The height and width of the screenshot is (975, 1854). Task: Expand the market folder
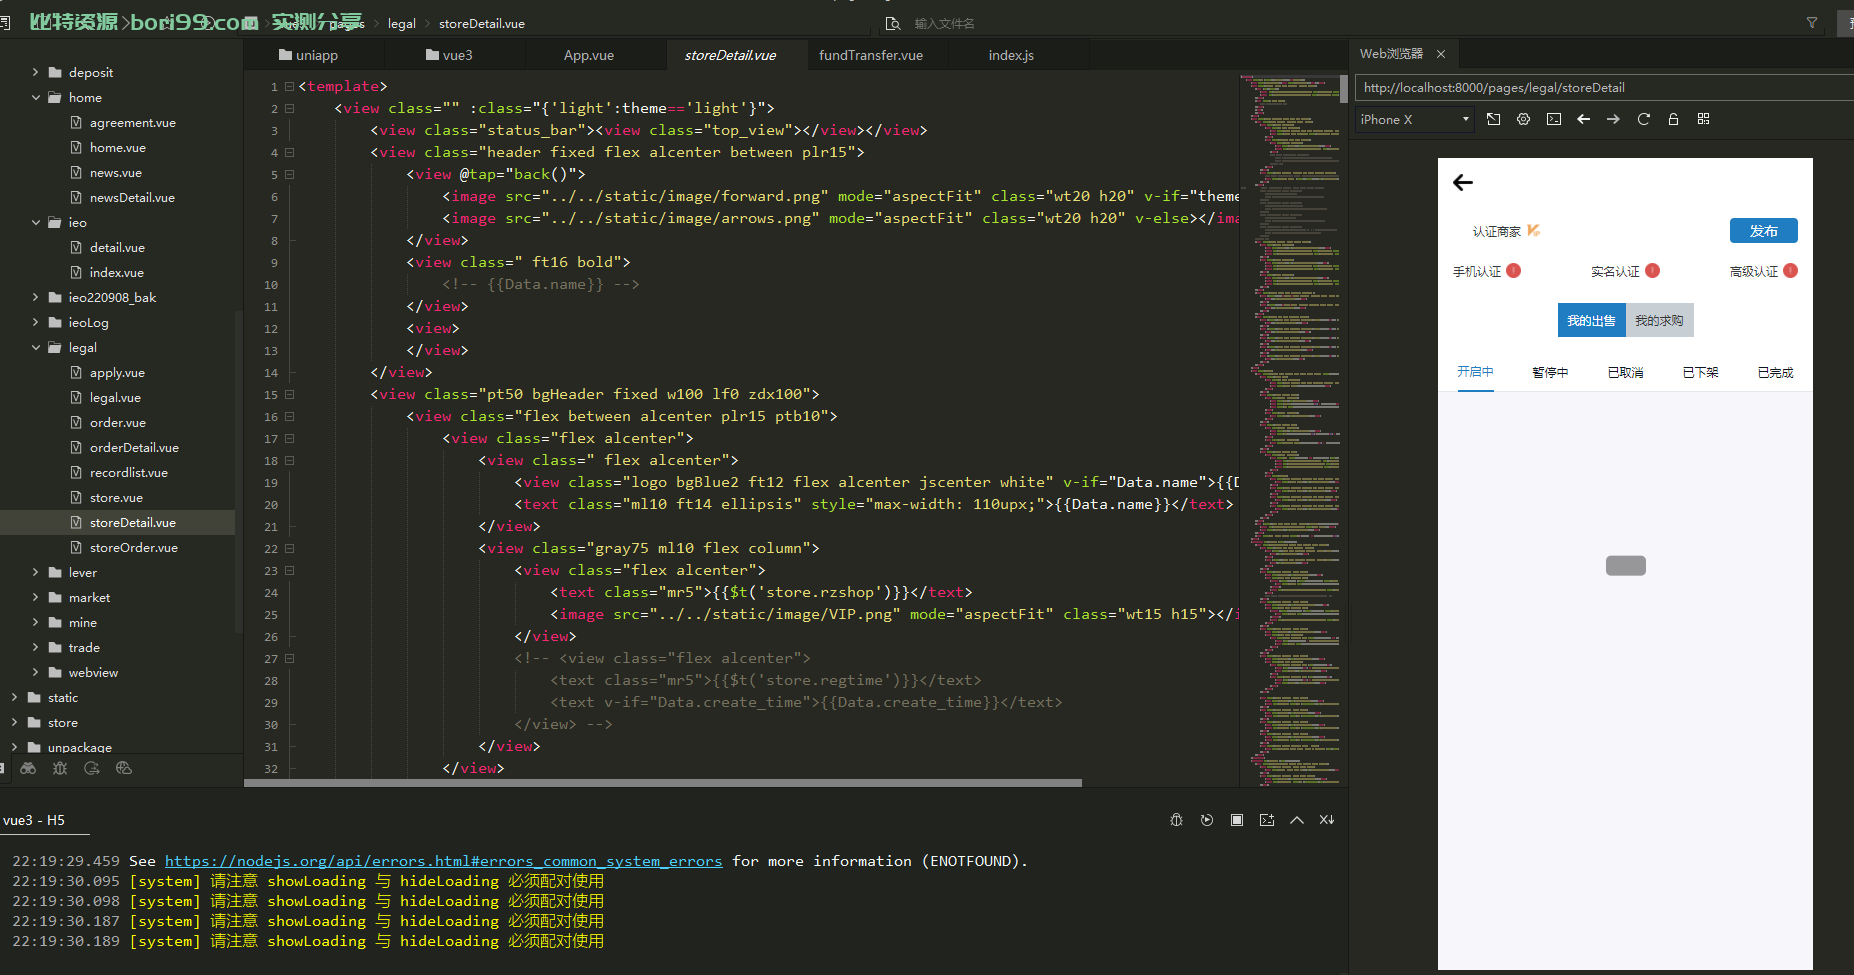tap(35, 597)
